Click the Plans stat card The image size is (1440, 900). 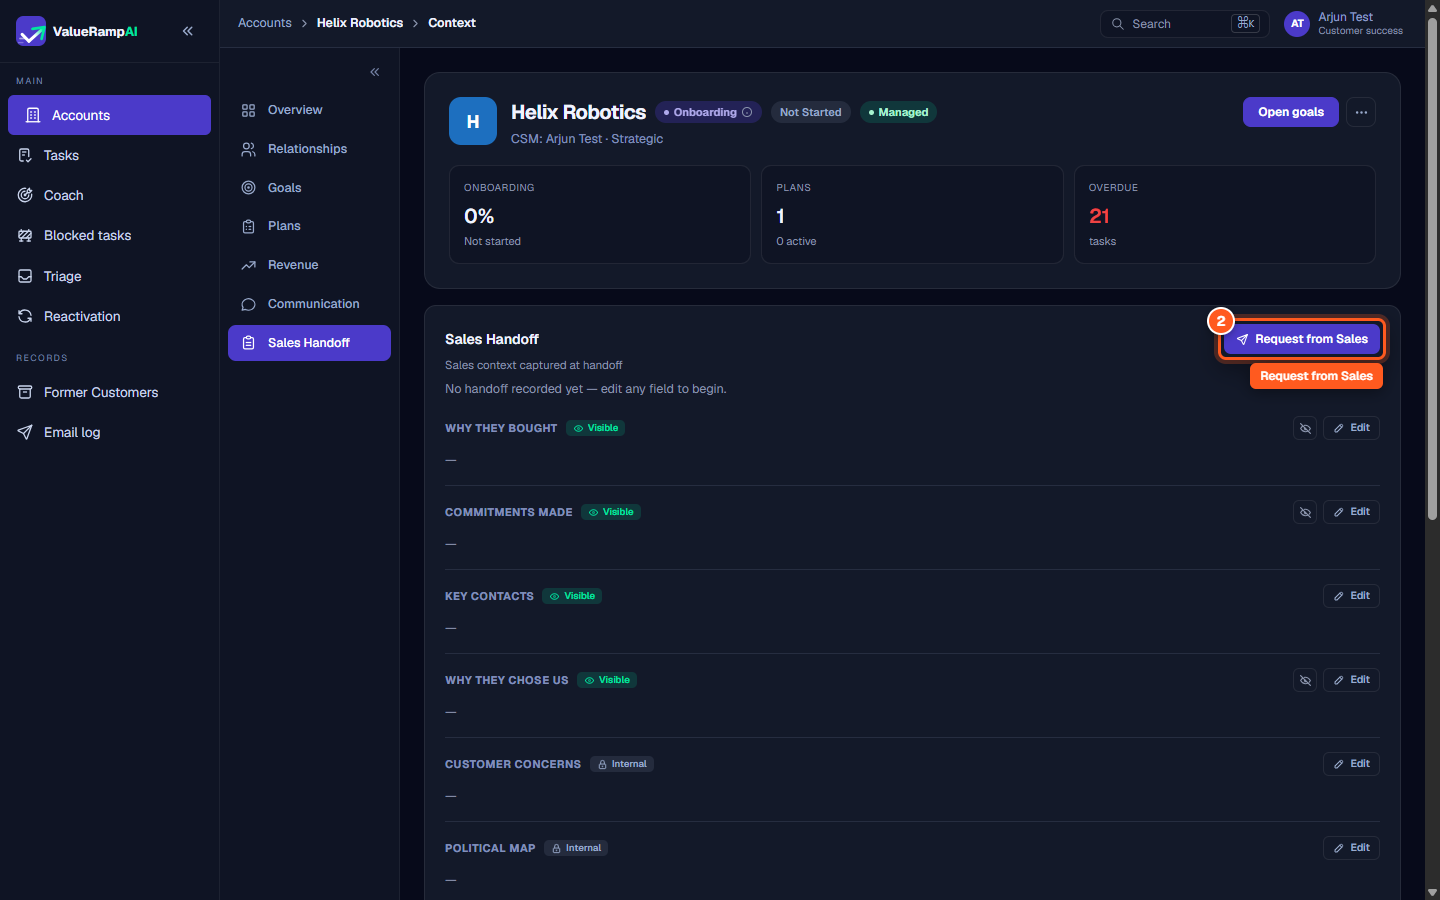[912, 214]
